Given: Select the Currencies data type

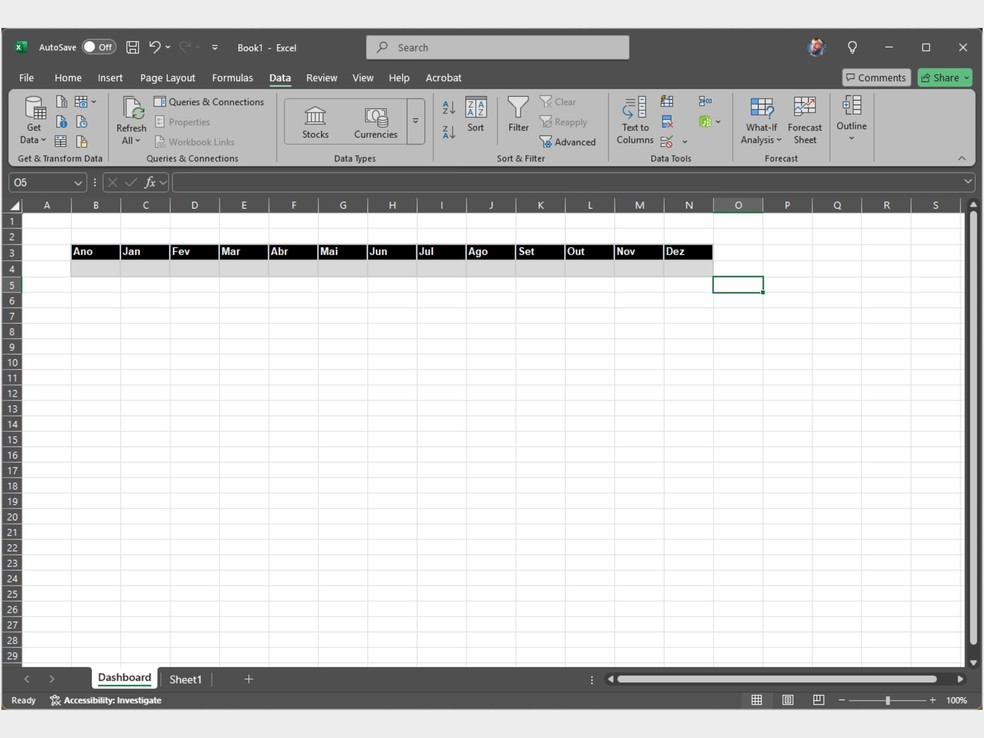Looking at the screenshot, I should click(375, 122).
